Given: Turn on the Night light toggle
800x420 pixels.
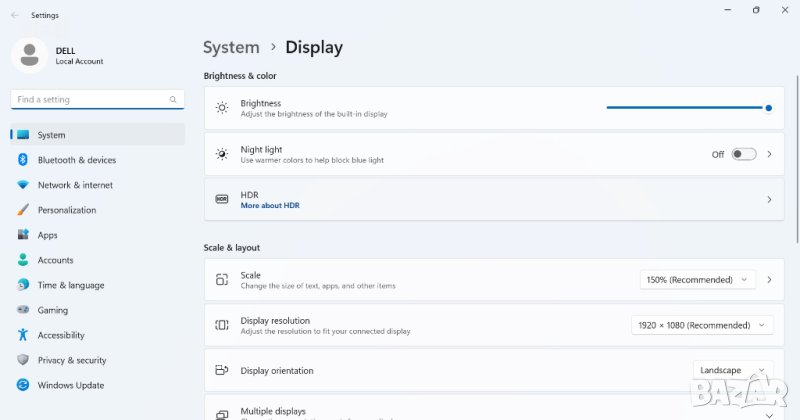Looking at the screenshot, I should 743,154.
